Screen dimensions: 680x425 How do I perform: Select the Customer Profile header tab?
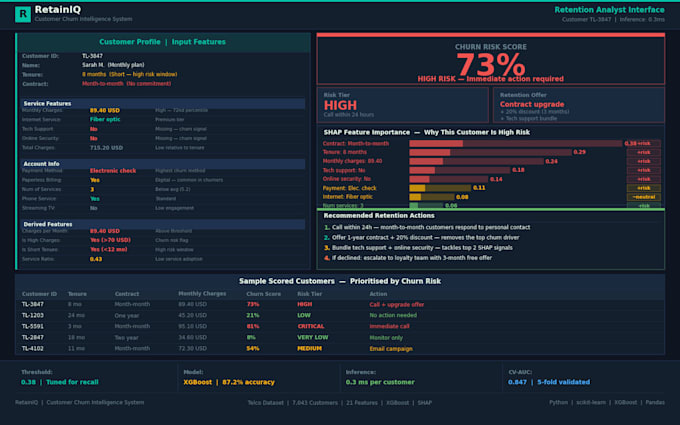point(130,42)
